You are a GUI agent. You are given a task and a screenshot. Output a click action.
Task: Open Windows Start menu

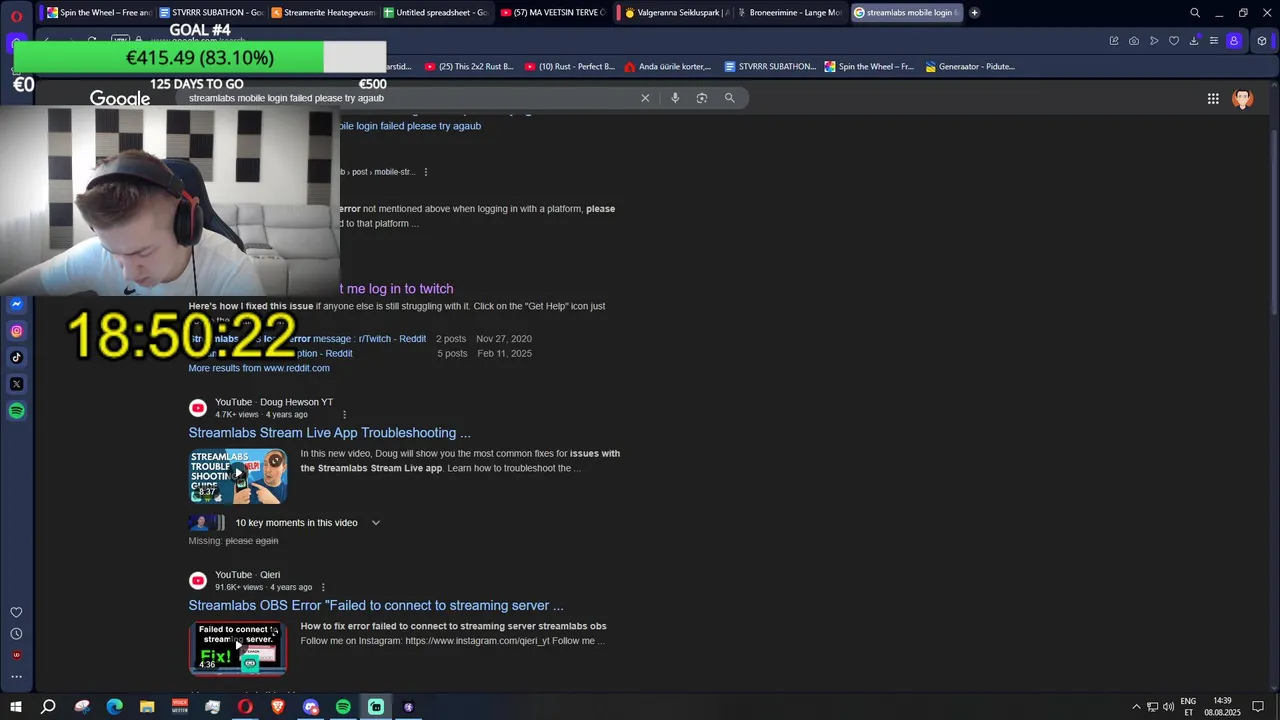(x=16, y=707)
